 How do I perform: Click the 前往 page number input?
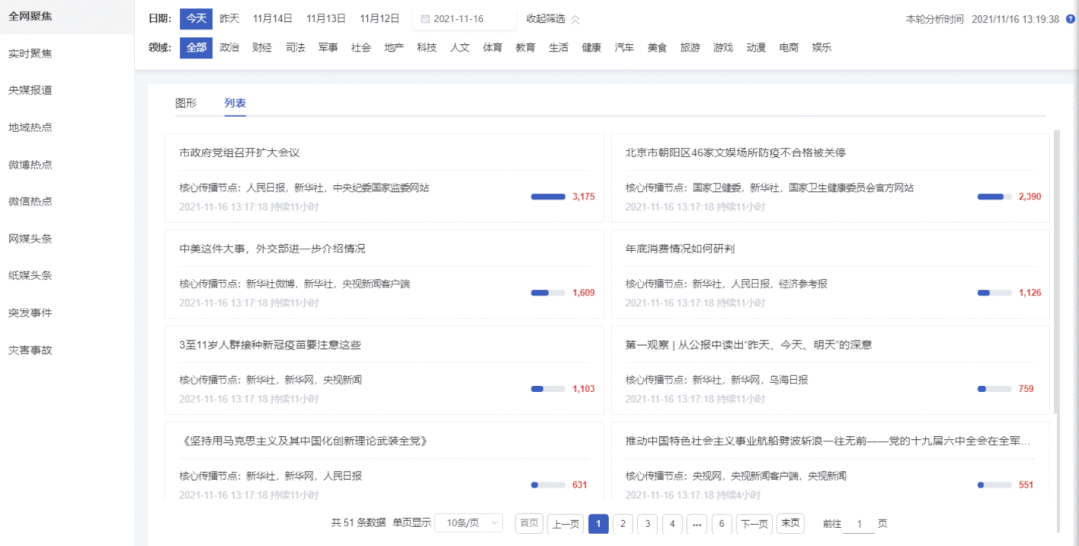pos(859,524)
